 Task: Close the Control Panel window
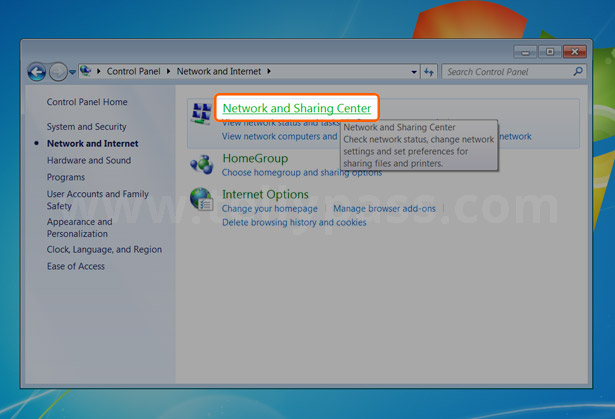tap(575, 52)
